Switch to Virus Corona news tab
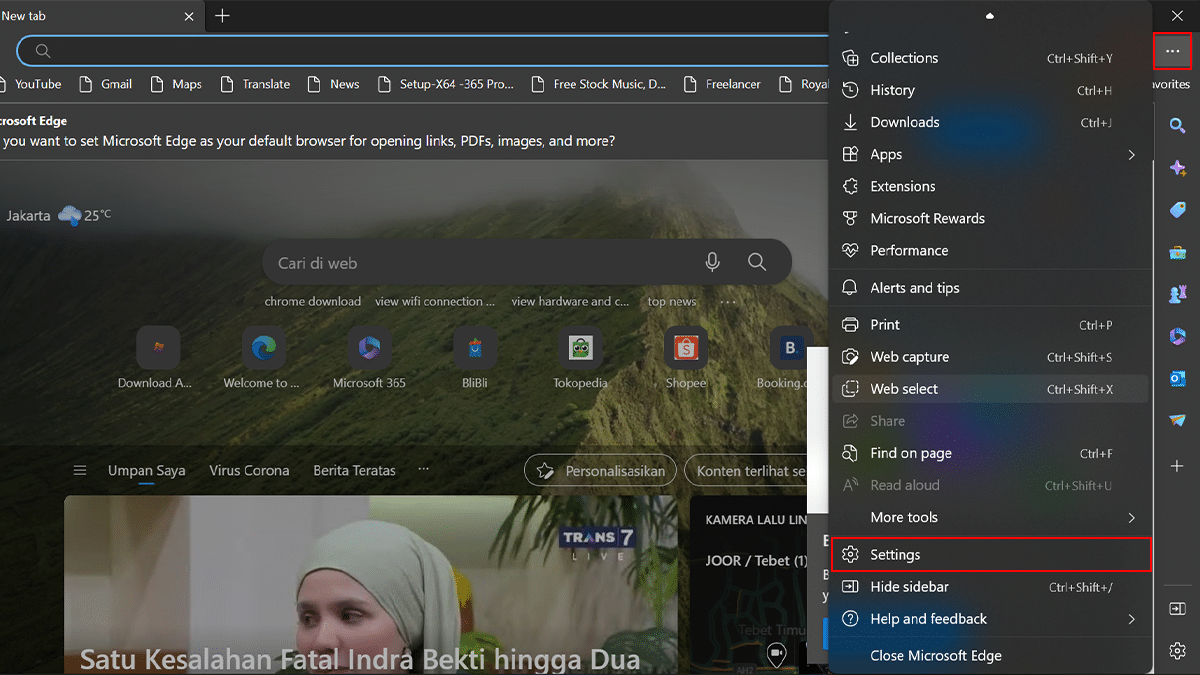Screen dimensions: 1200x675 point(249,470)
